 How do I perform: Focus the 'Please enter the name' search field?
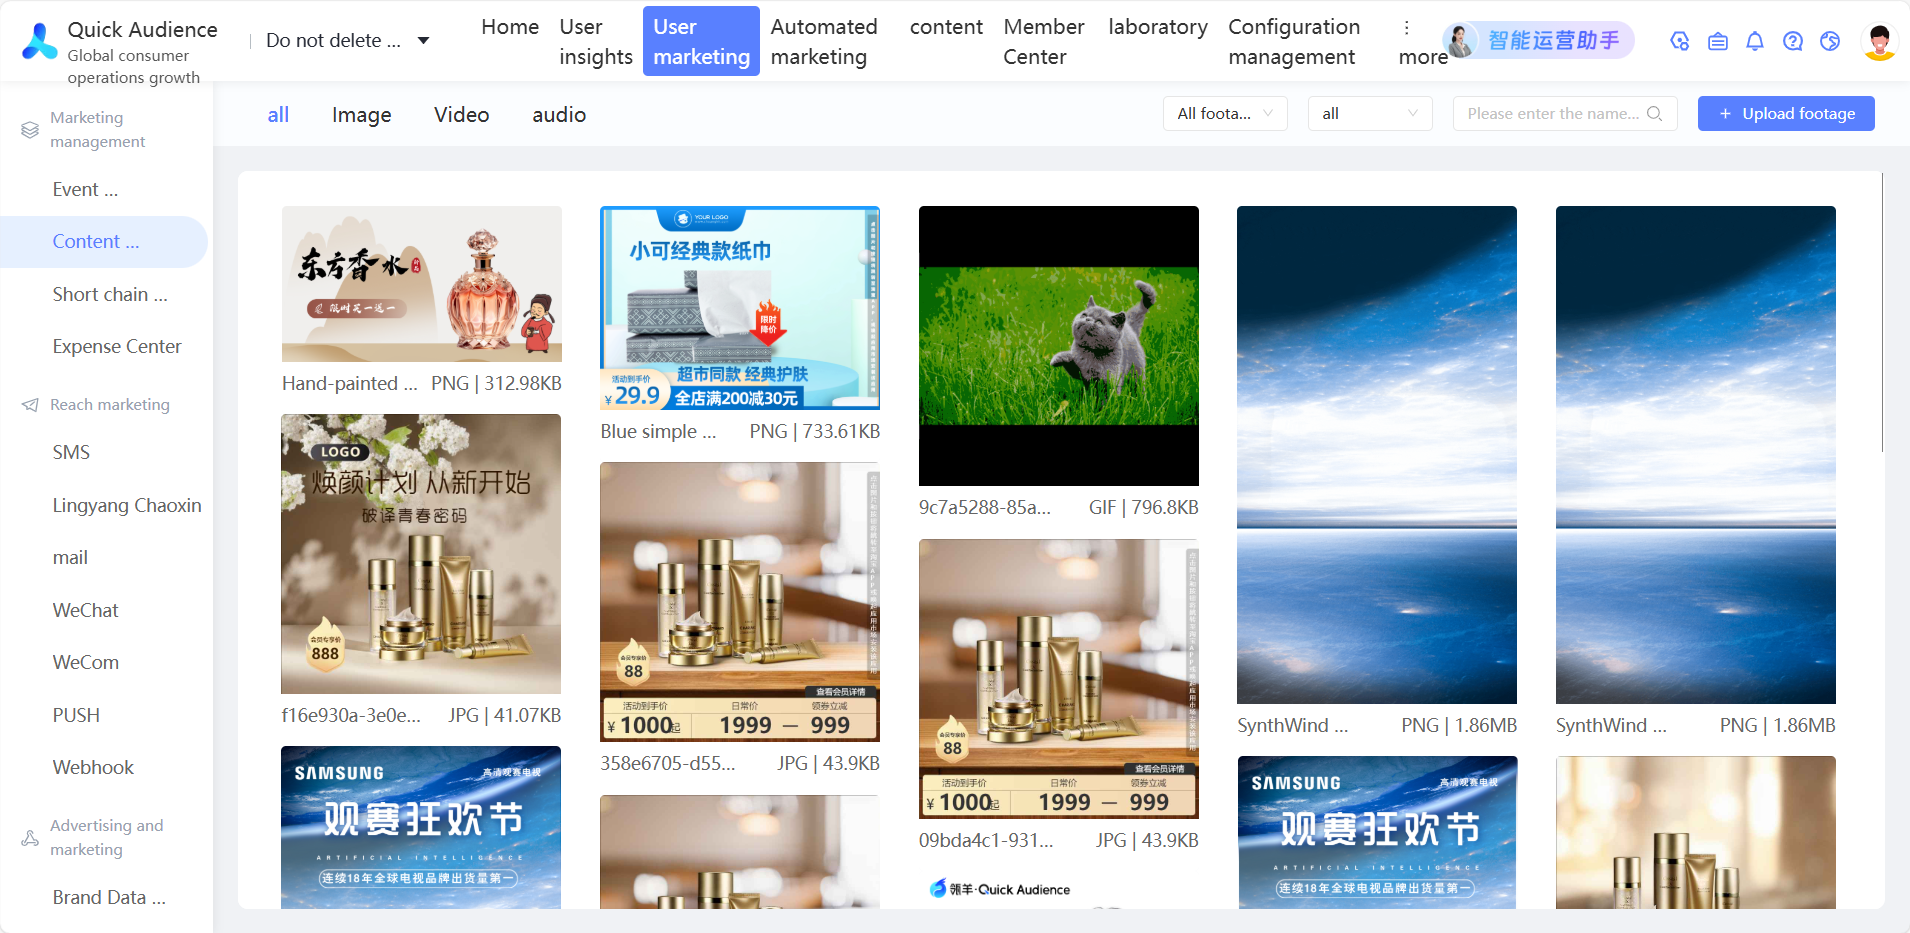click(x=1565, y=114)
